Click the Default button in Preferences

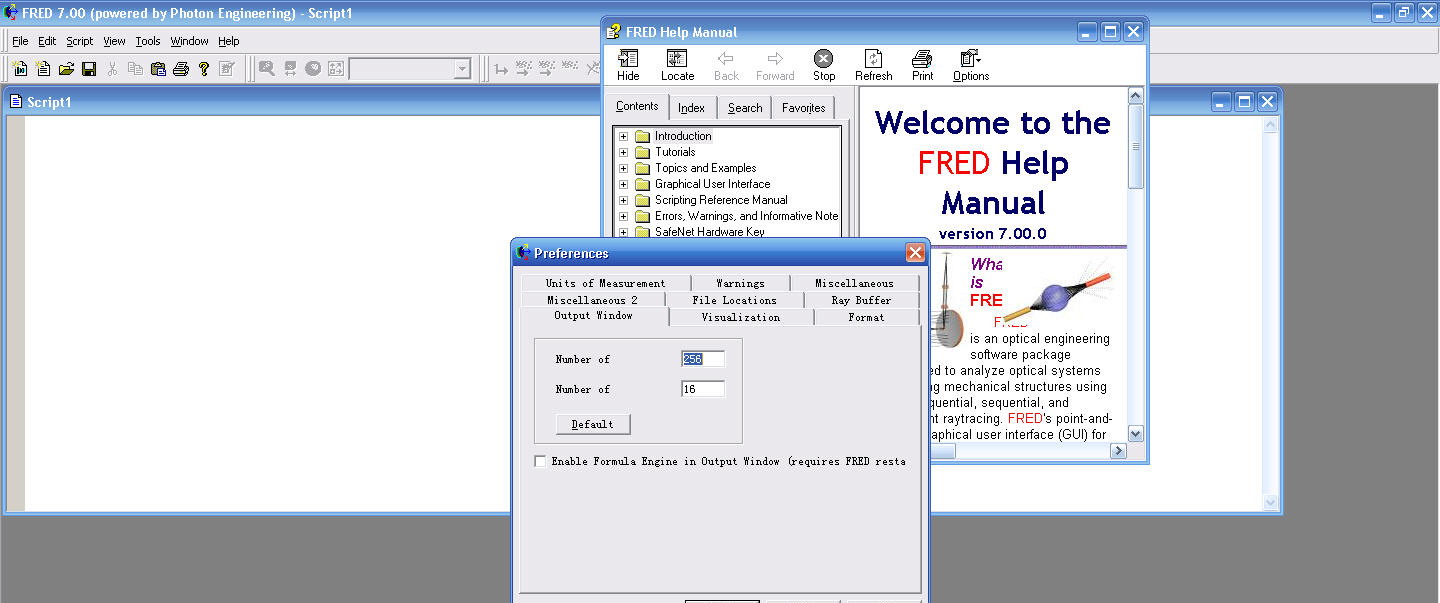[x=593, y=424]
